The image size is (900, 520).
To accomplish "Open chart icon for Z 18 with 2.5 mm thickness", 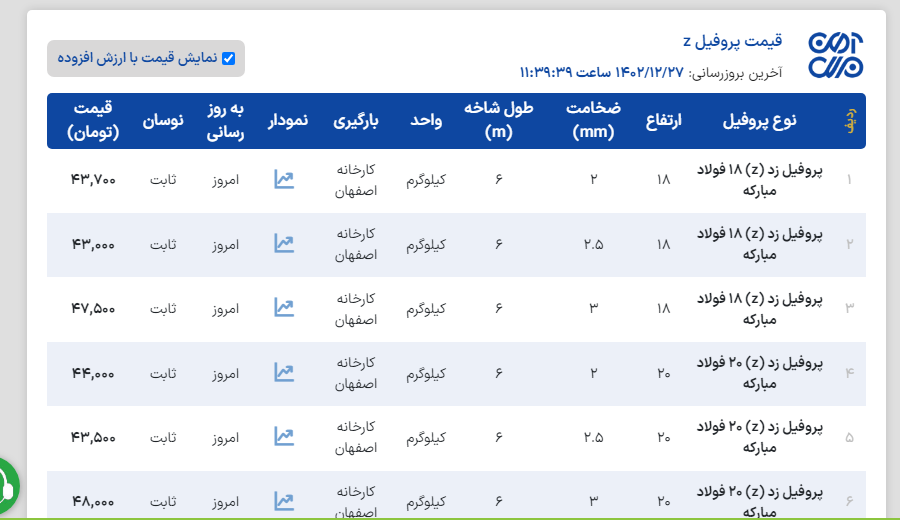I will tap(284, 244).
